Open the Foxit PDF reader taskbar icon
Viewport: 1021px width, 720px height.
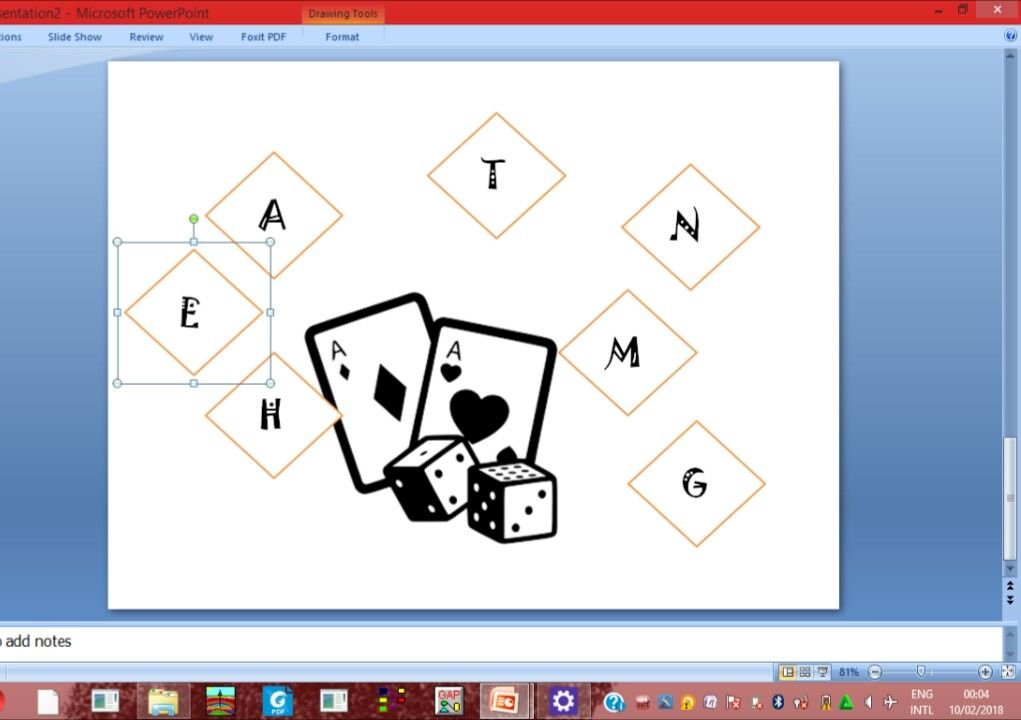pyautogui.click(x=277, y=702)
